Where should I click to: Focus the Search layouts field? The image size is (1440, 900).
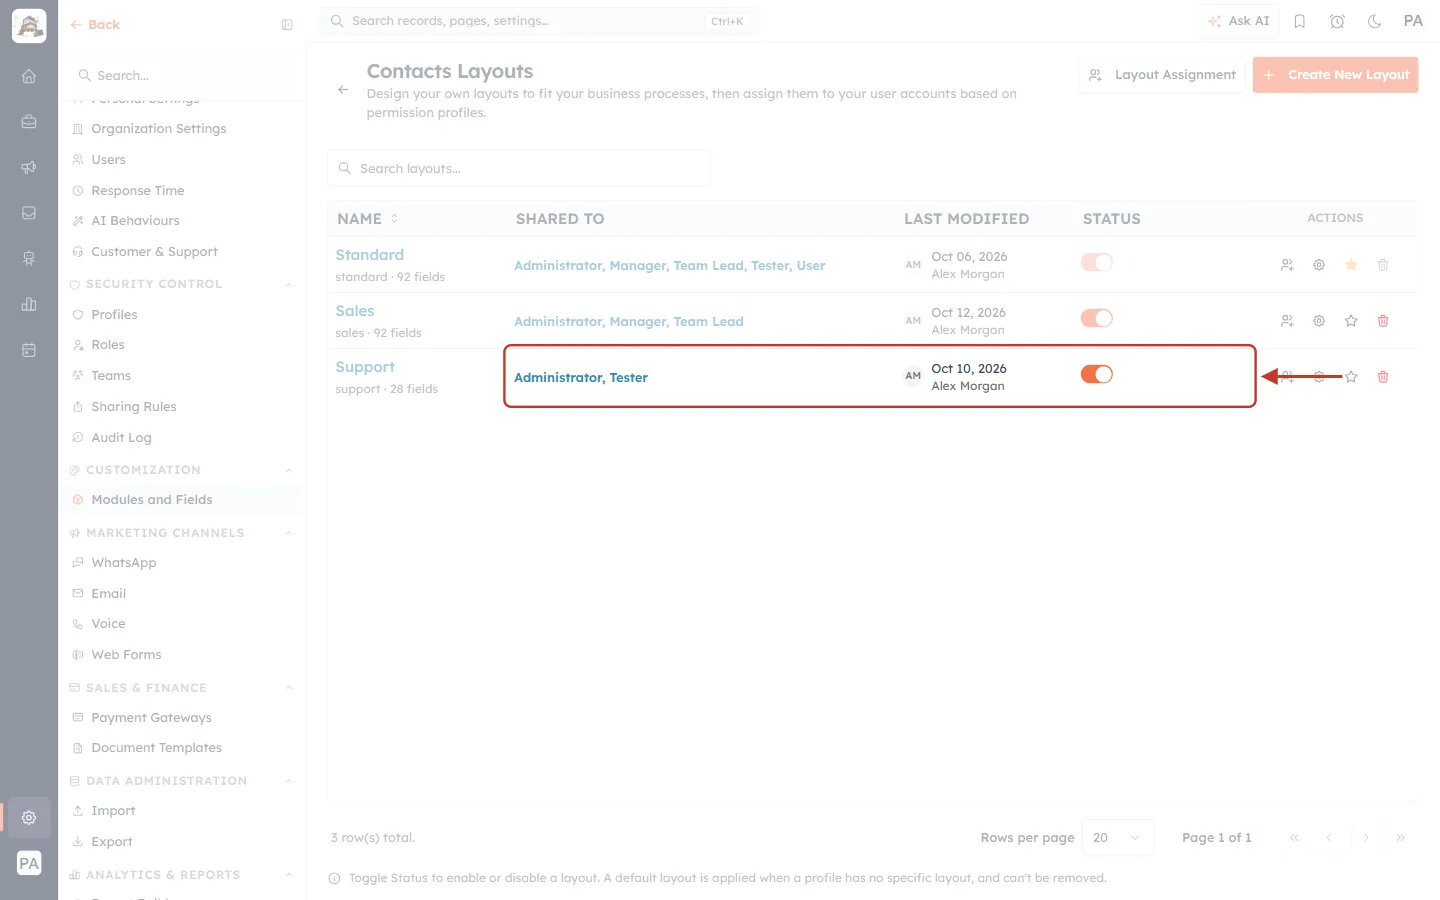(x=519, y=169)
